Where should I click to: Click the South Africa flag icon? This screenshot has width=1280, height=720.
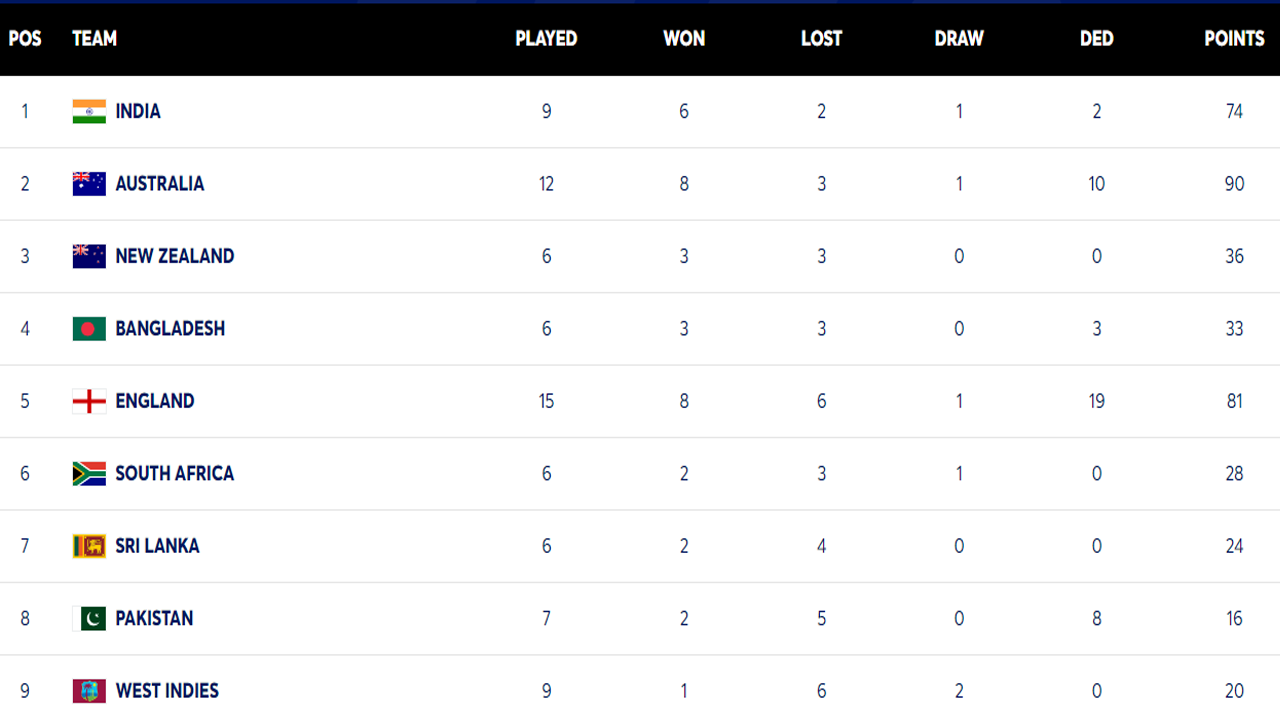point(89,473)
